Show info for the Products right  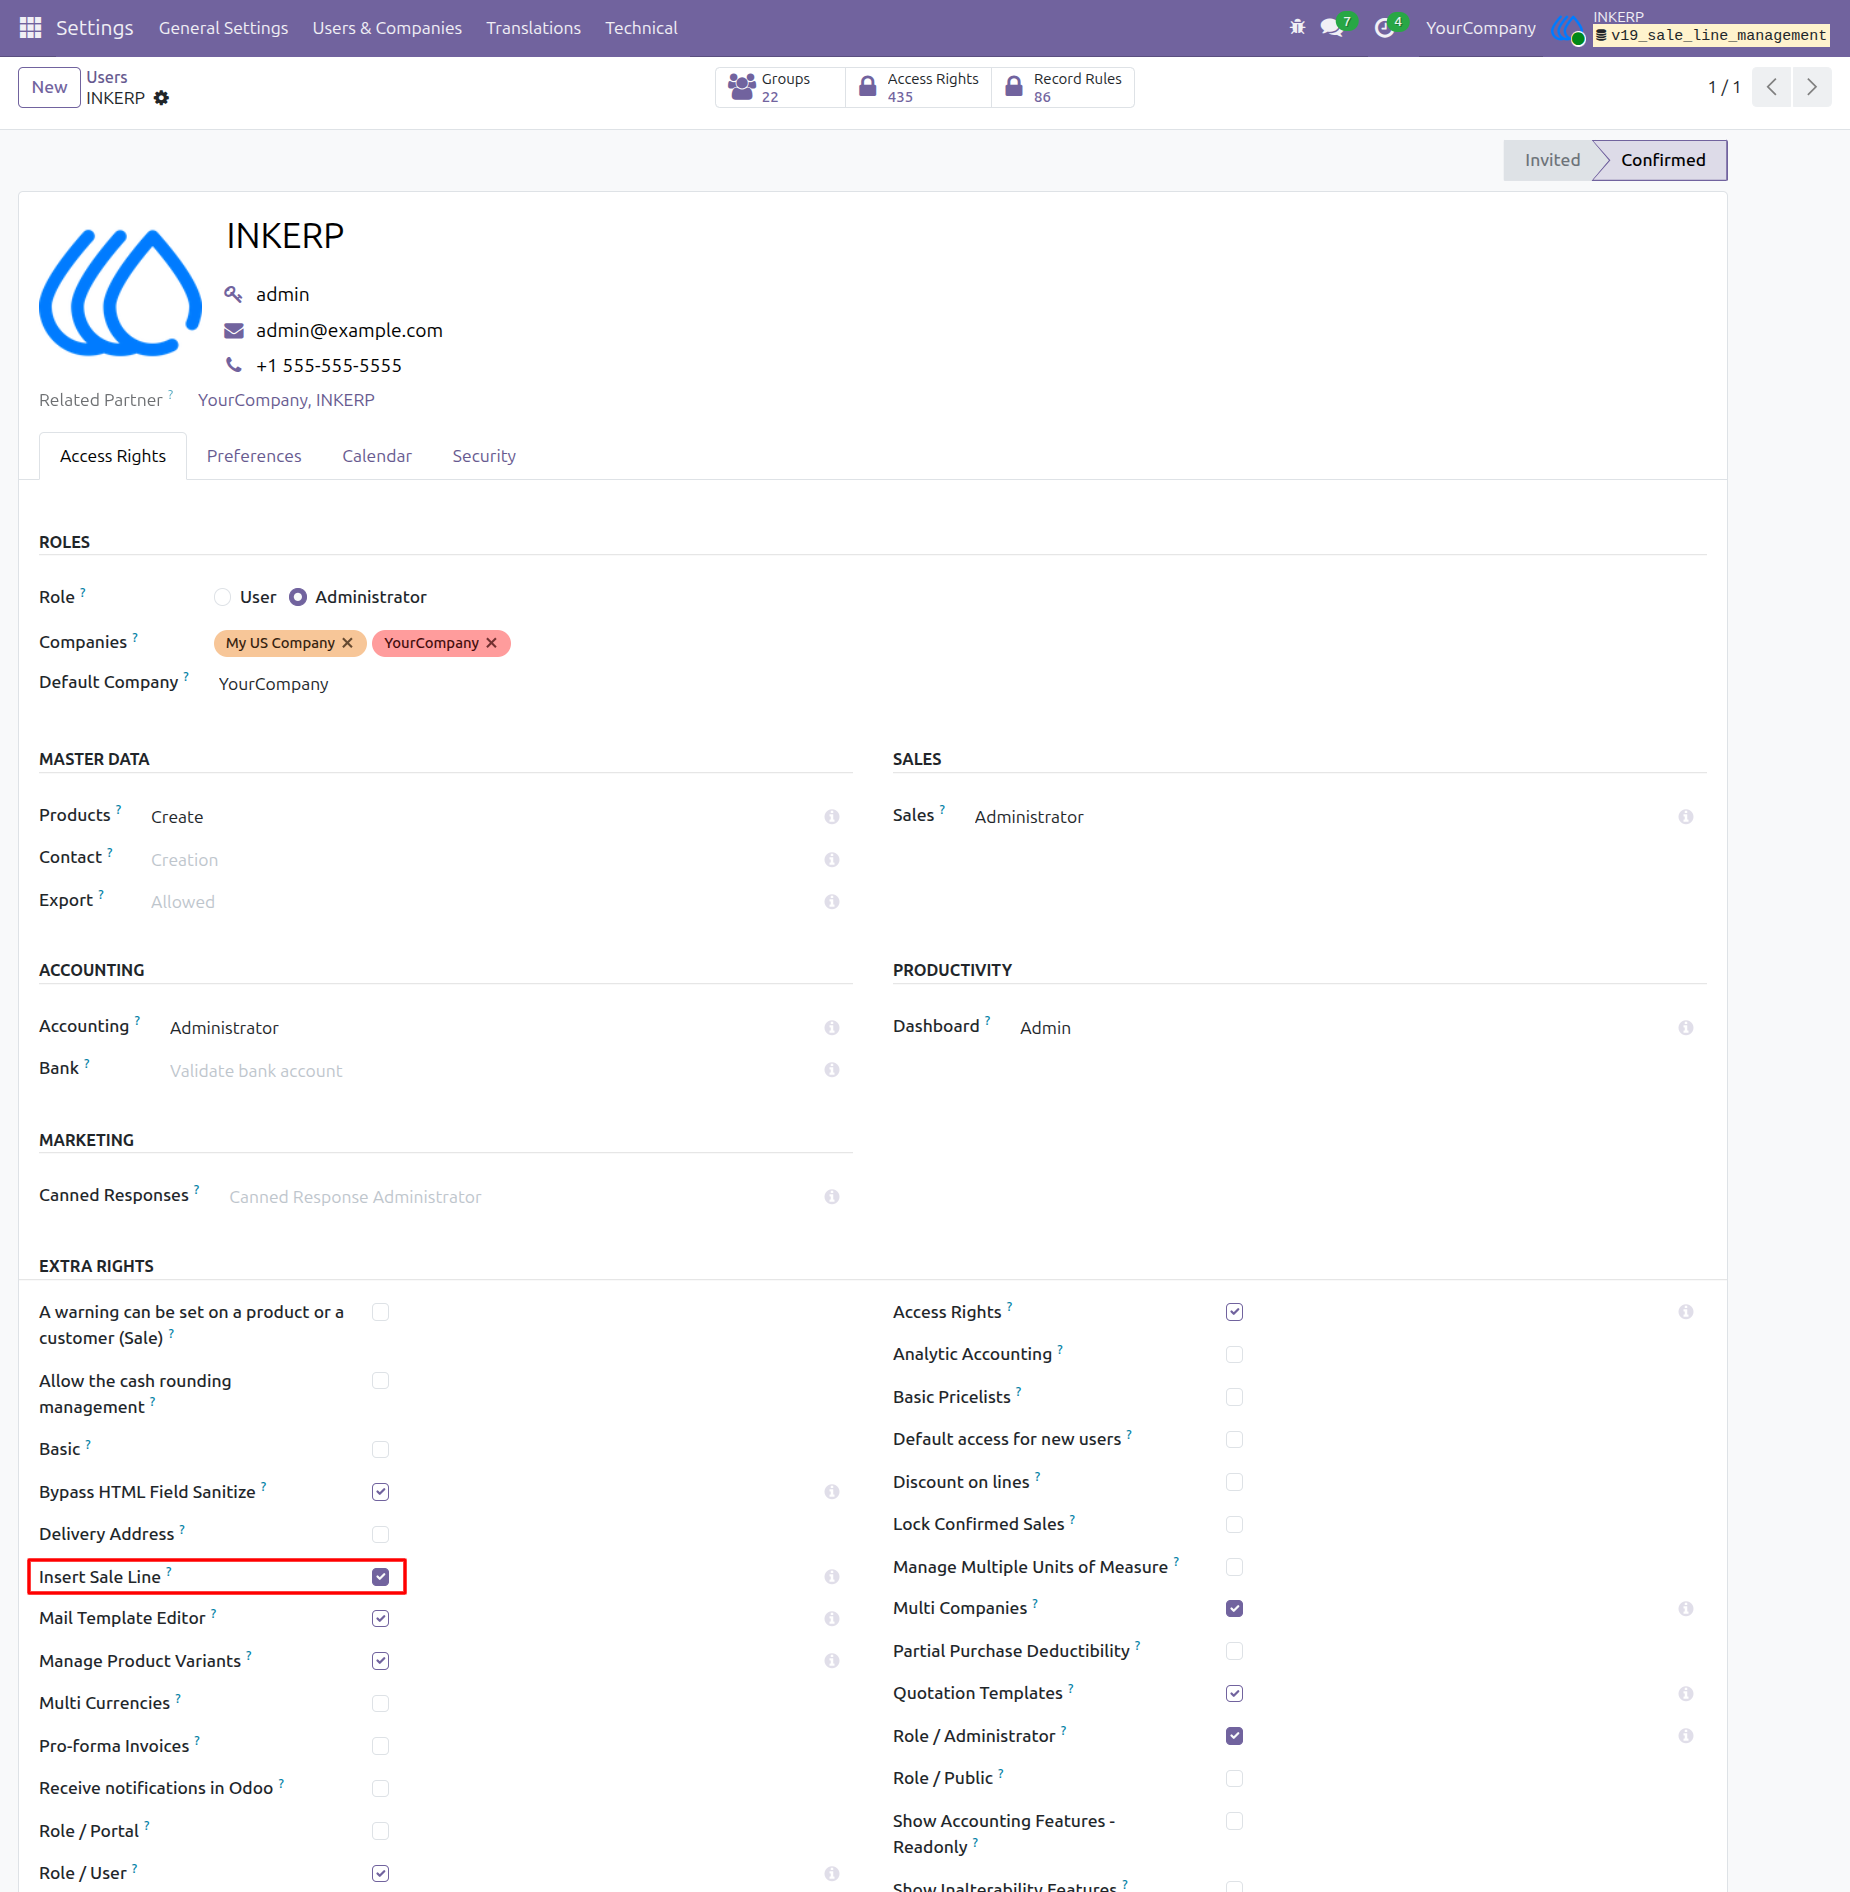coord(832,817)
